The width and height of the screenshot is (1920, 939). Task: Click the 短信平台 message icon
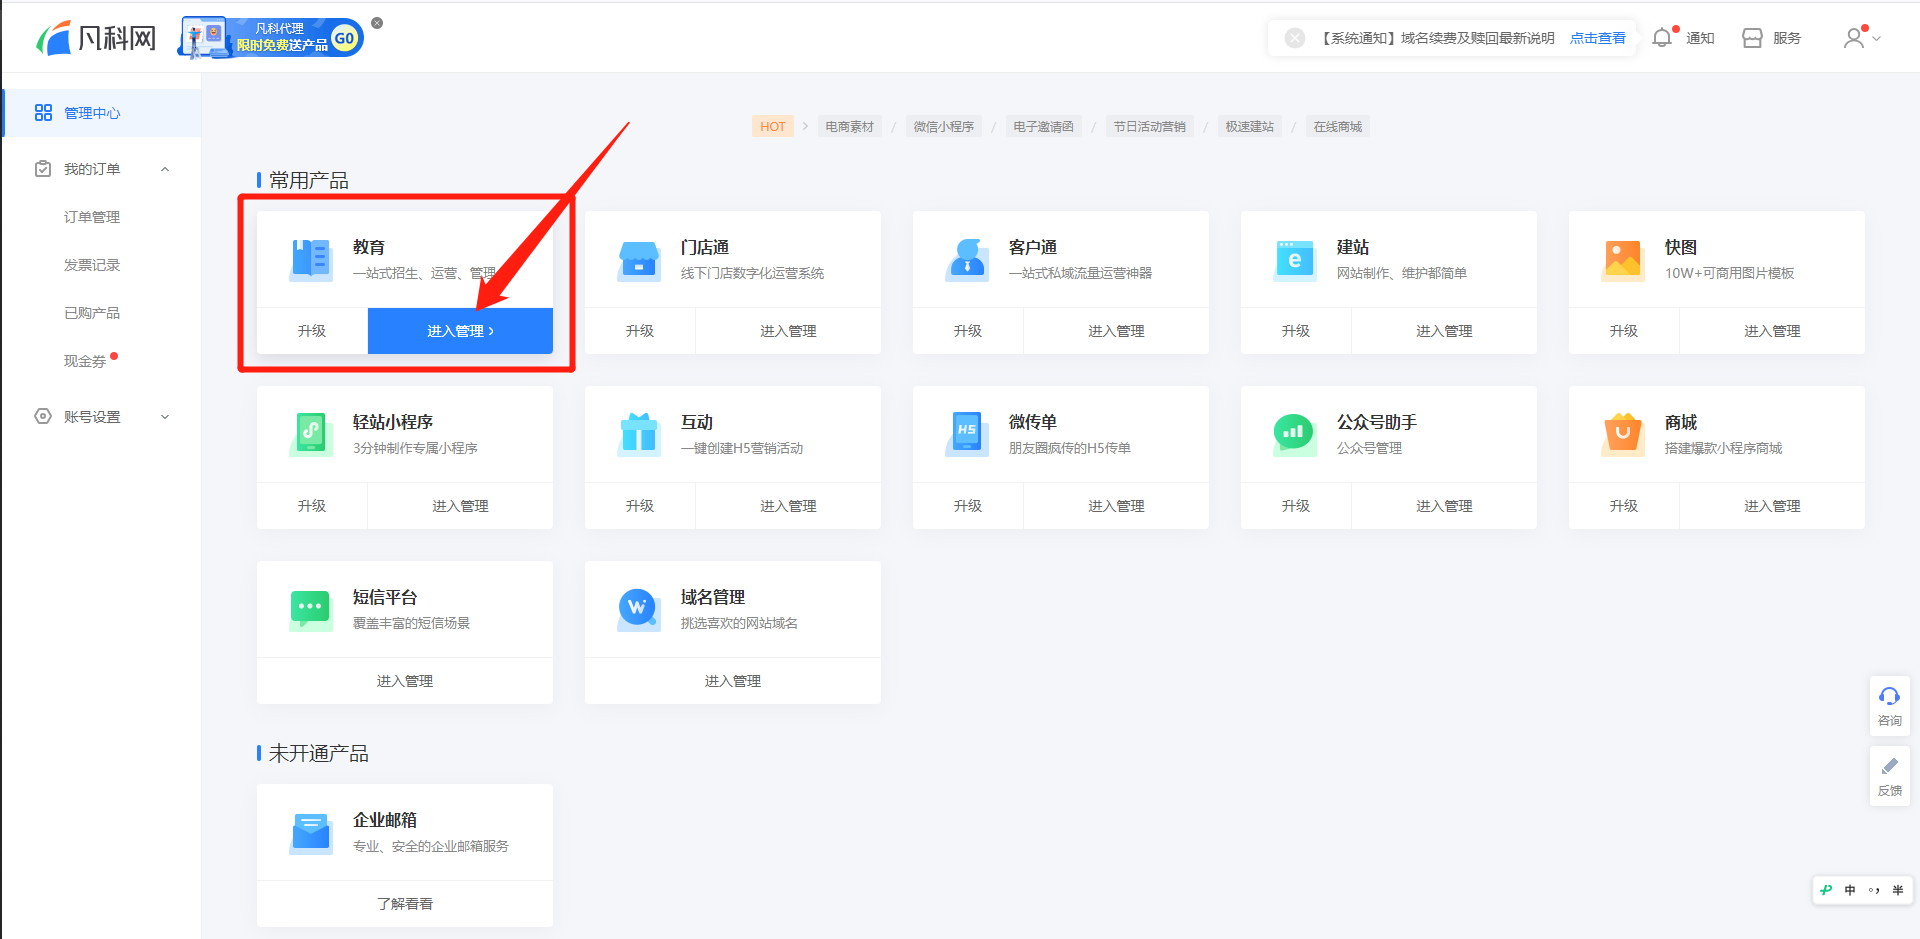[x=311, y=609]
